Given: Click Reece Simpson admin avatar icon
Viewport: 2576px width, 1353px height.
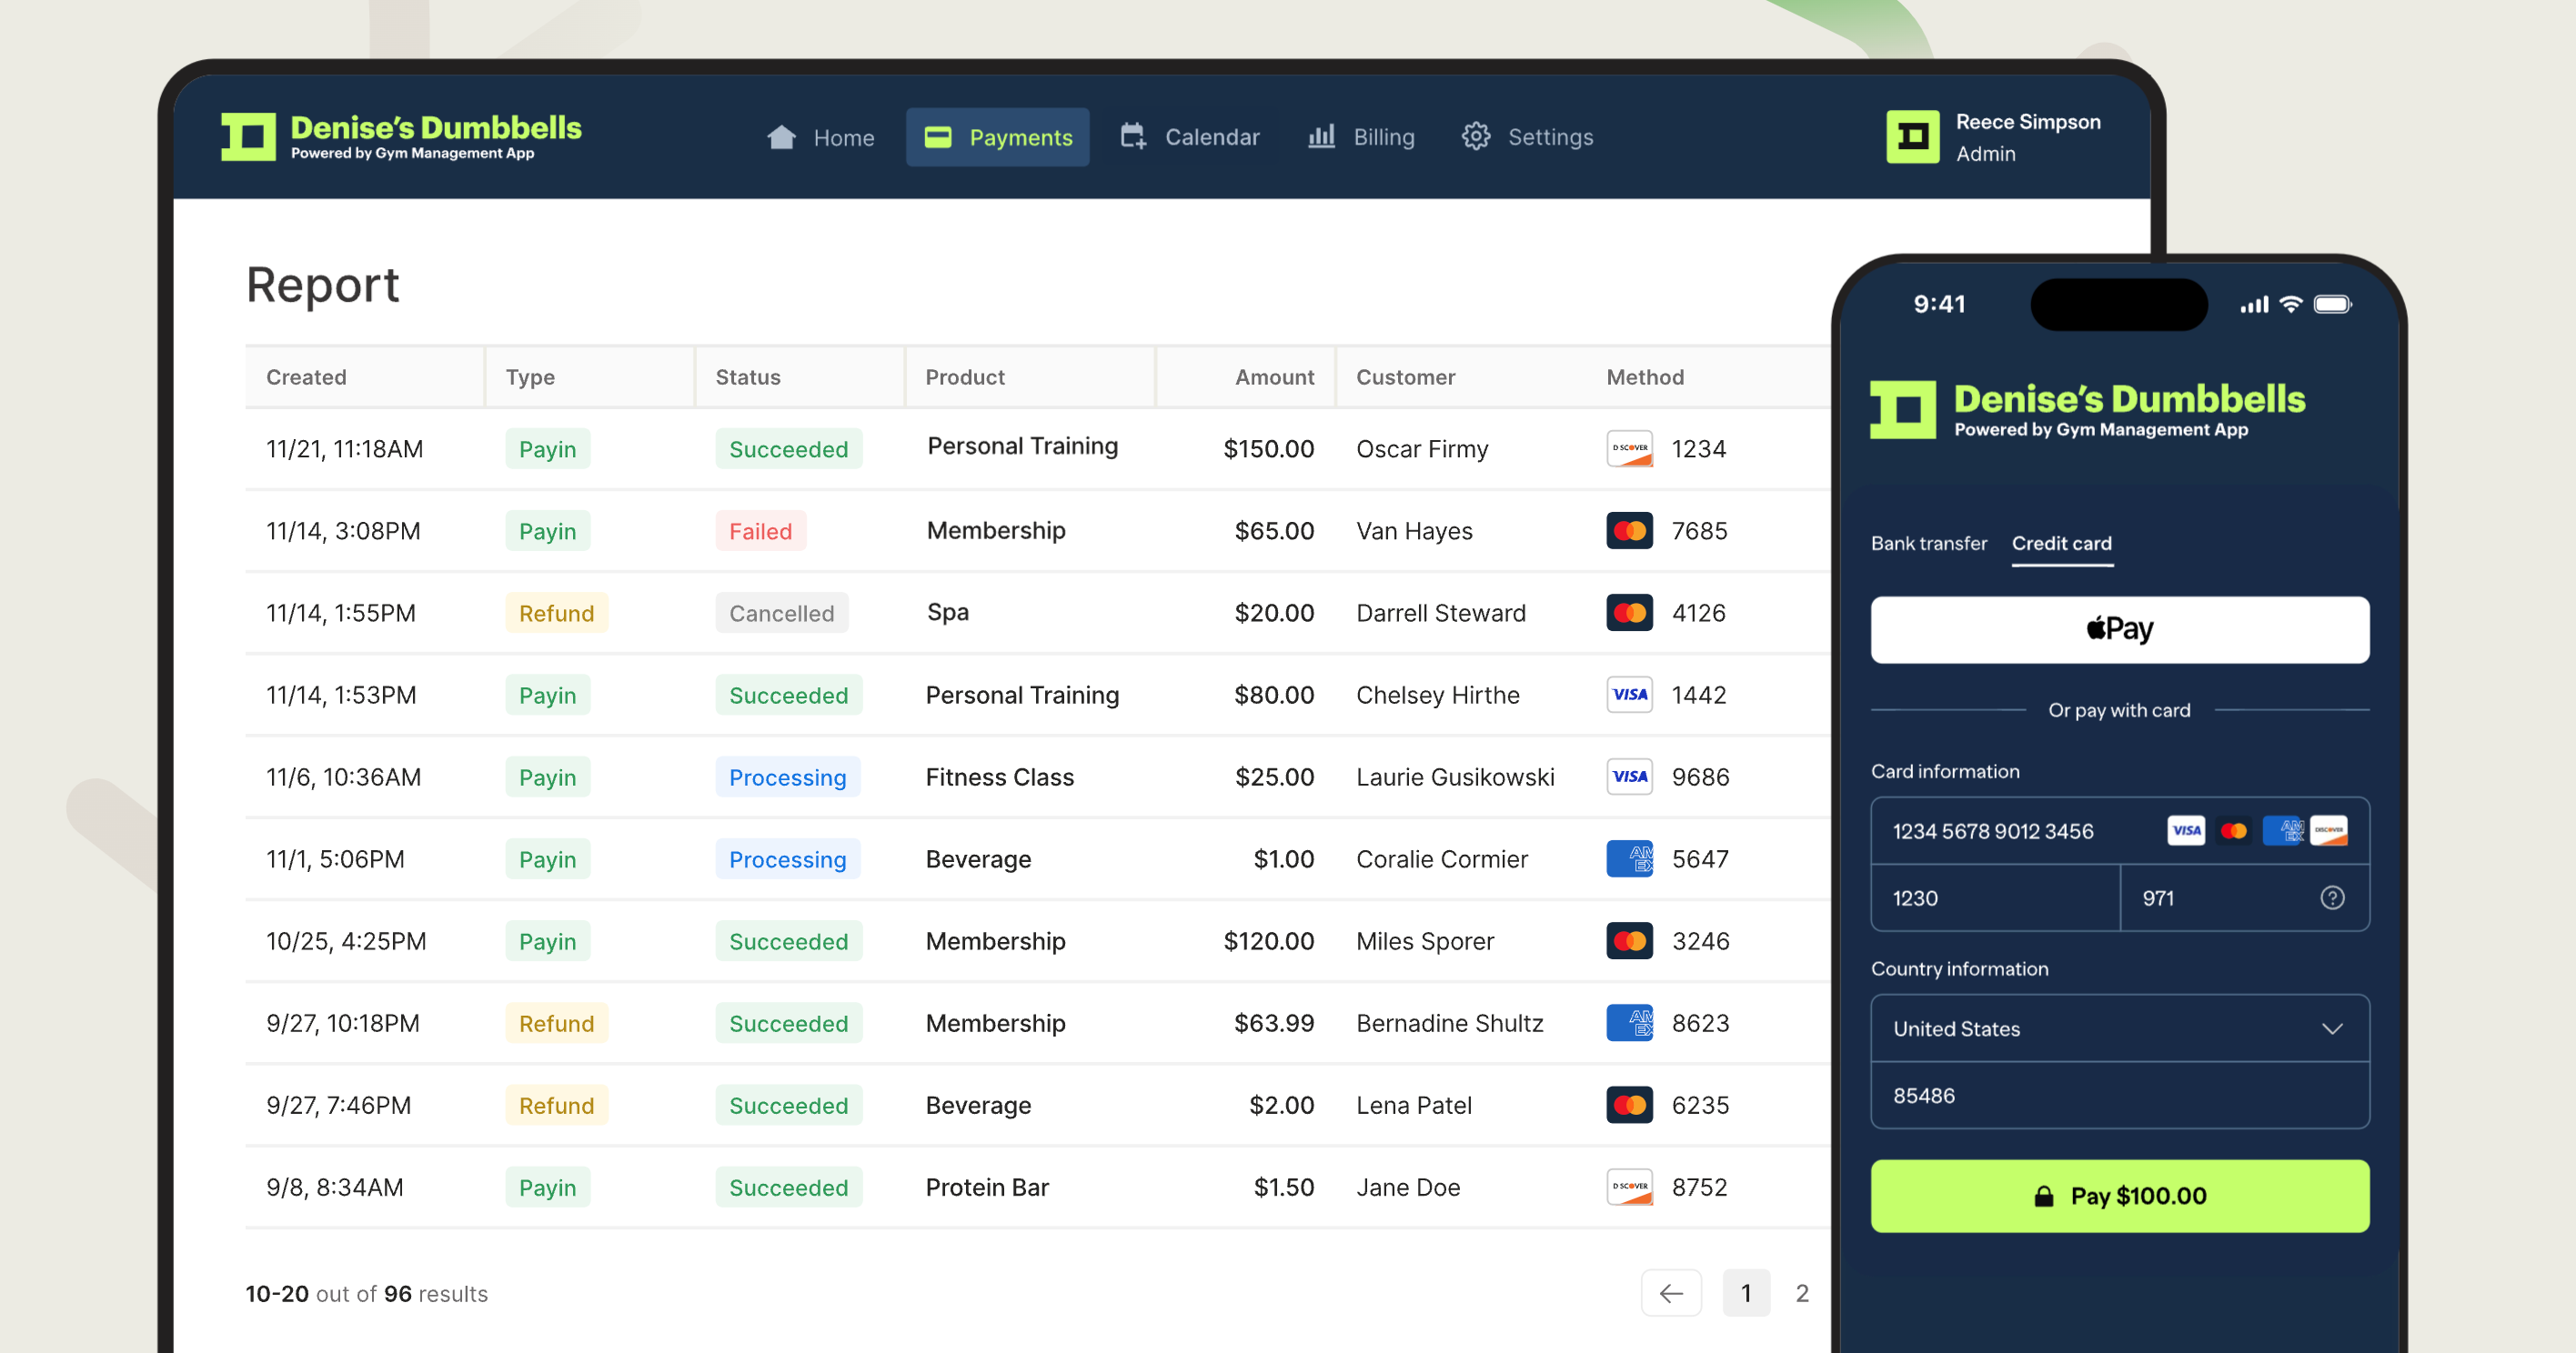Looking at the screenshot, I should 1912,137.
